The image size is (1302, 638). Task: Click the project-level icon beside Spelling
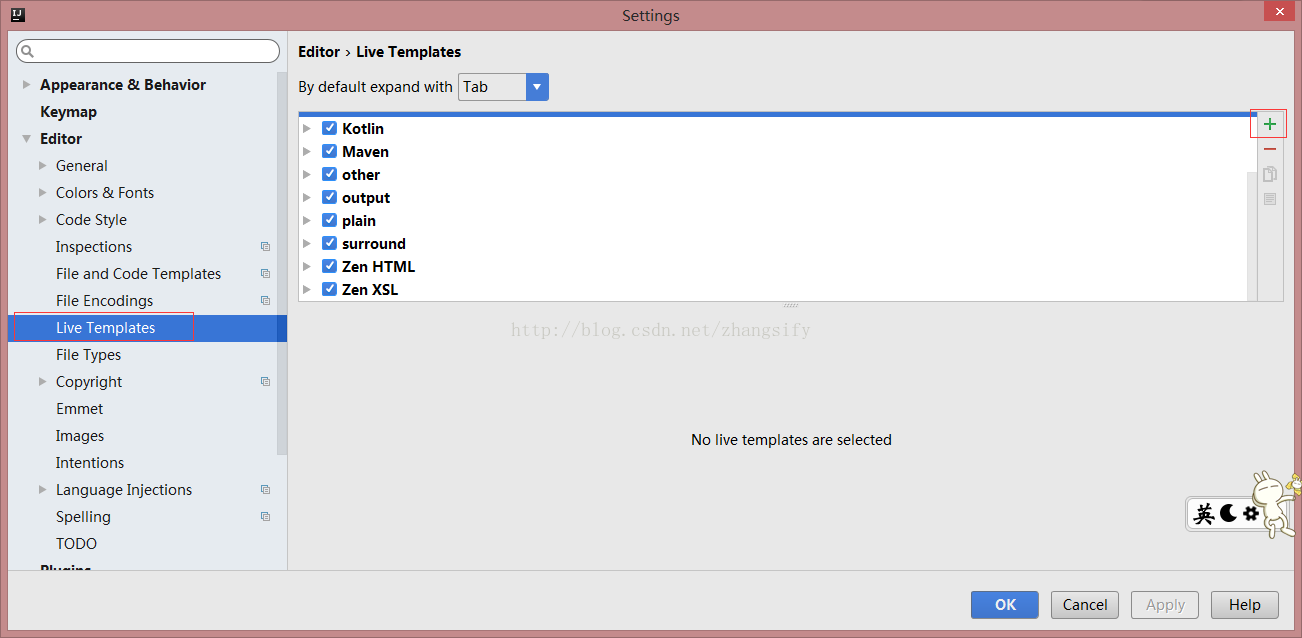pyautogui.click(x=265, y=517)
